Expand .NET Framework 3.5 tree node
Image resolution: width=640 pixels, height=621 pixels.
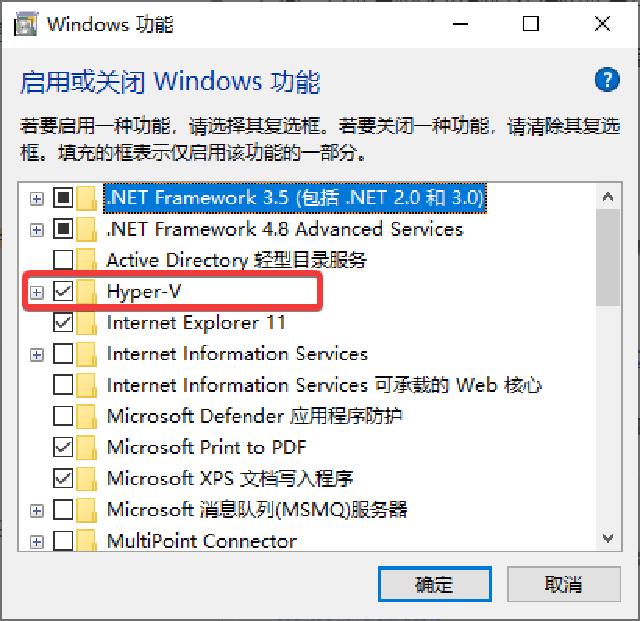point(37,199)
